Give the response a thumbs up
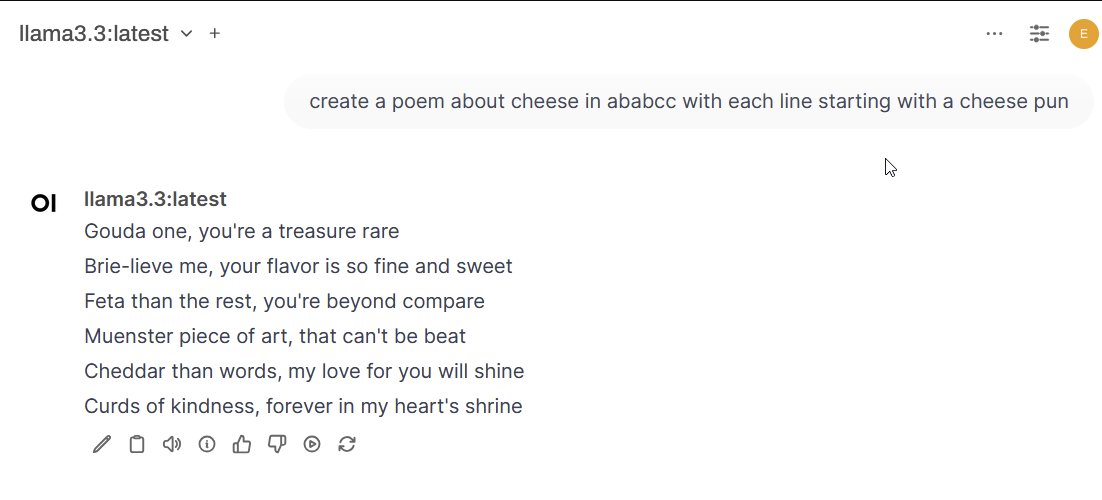1102x500 pixels. tap(242, 444)
